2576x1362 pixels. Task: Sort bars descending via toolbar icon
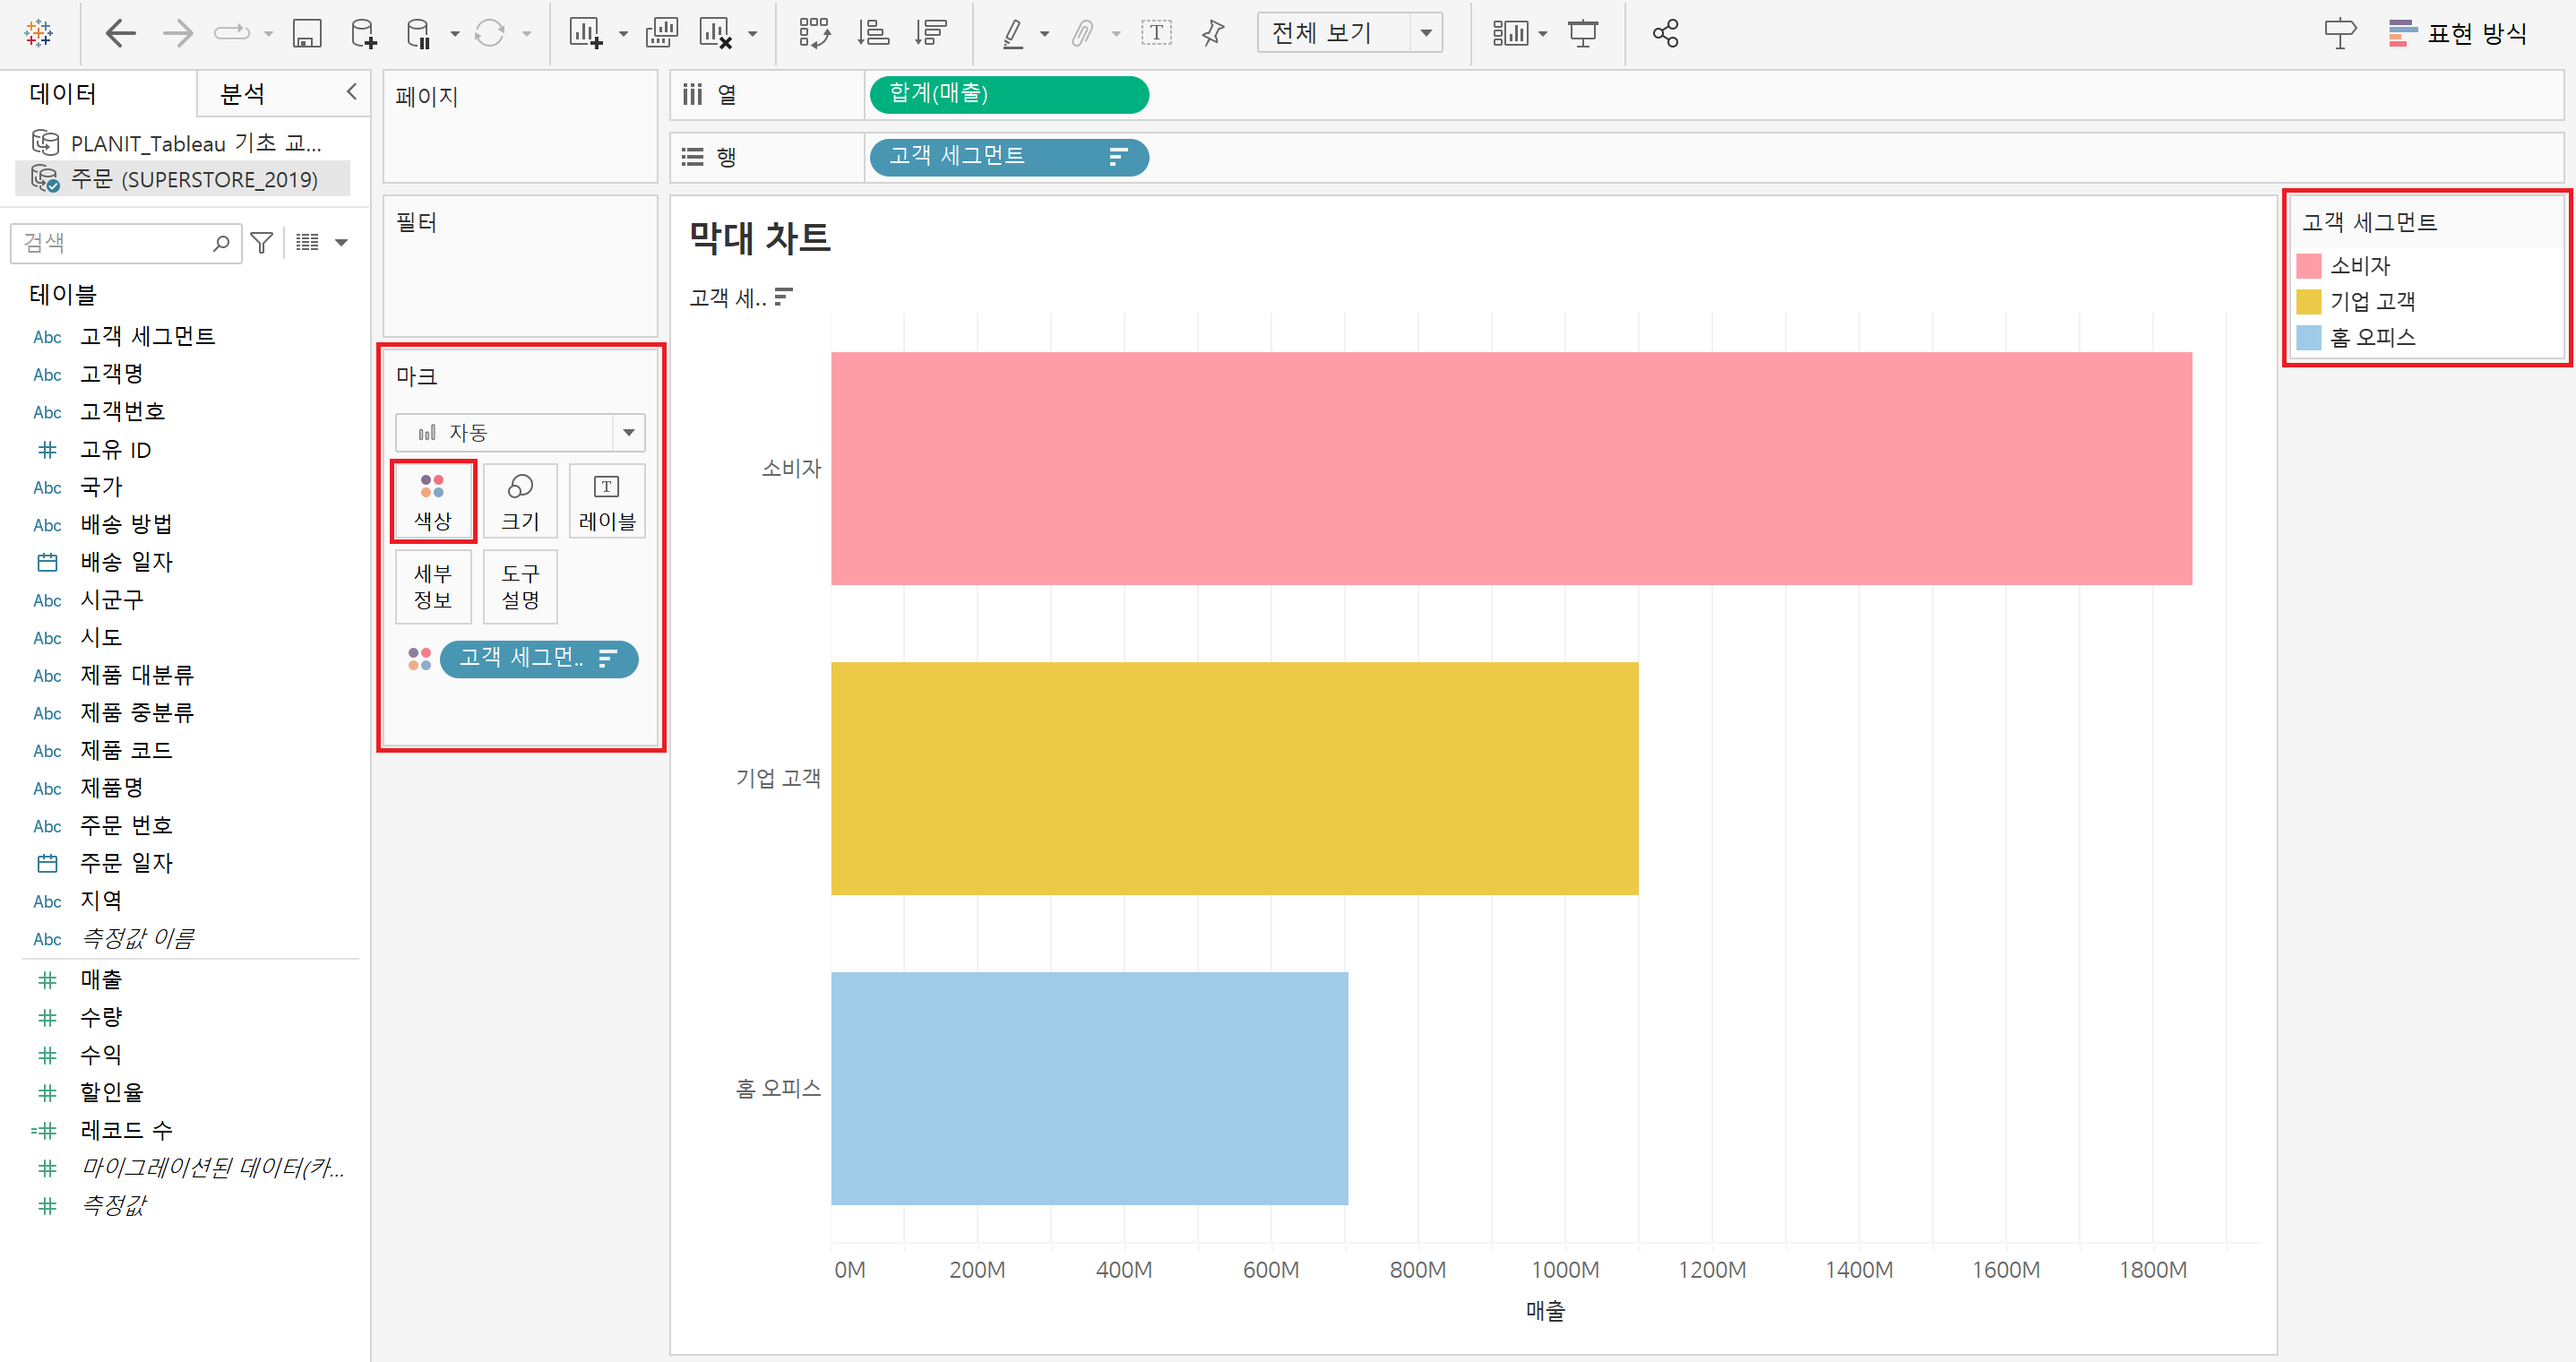point(930,33)
